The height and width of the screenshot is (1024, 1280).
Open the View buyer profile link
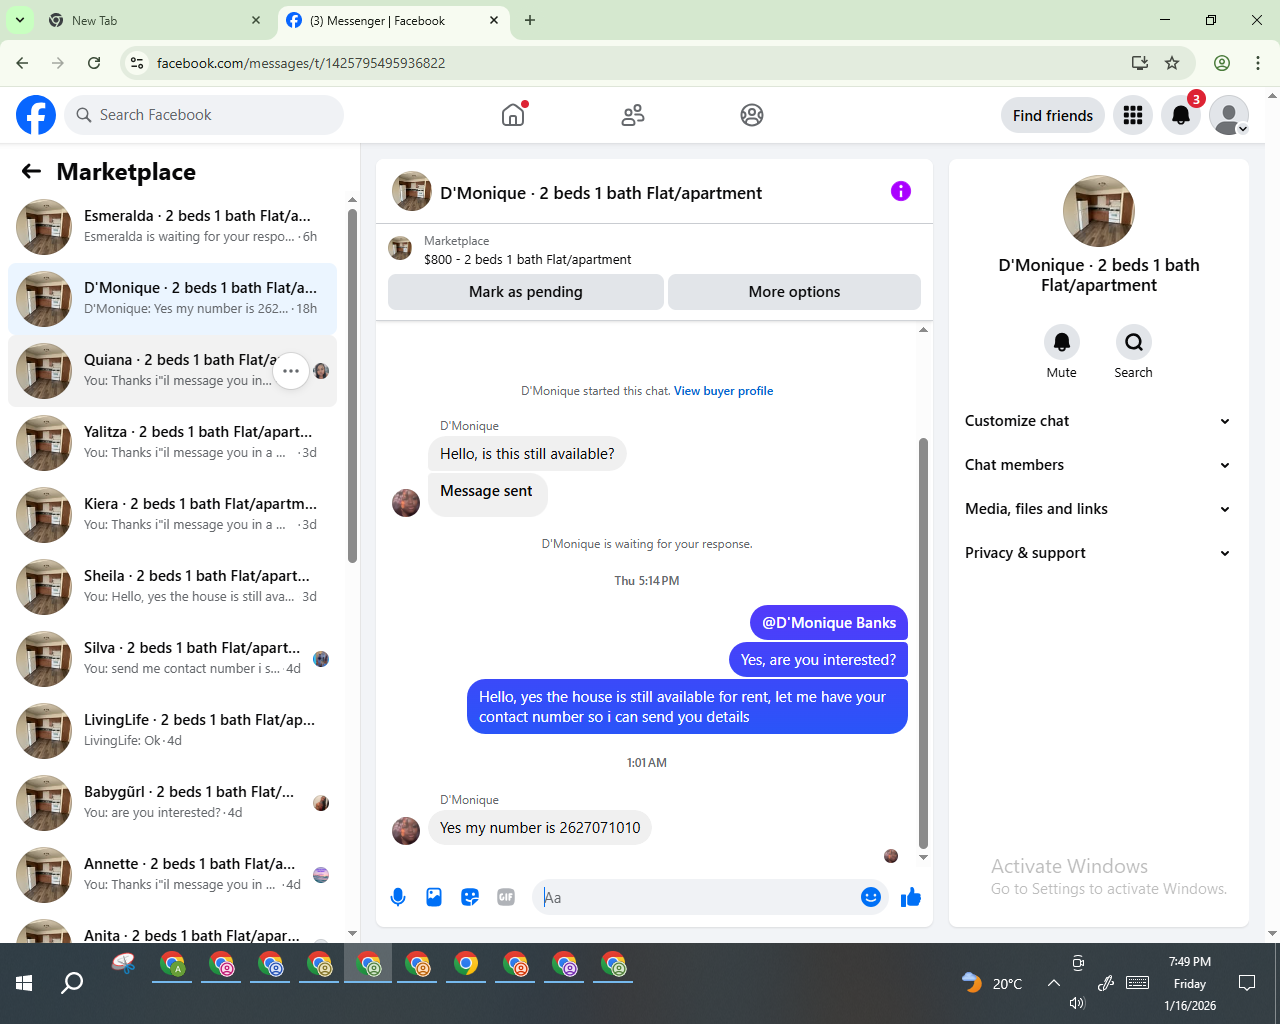(723, 391)
